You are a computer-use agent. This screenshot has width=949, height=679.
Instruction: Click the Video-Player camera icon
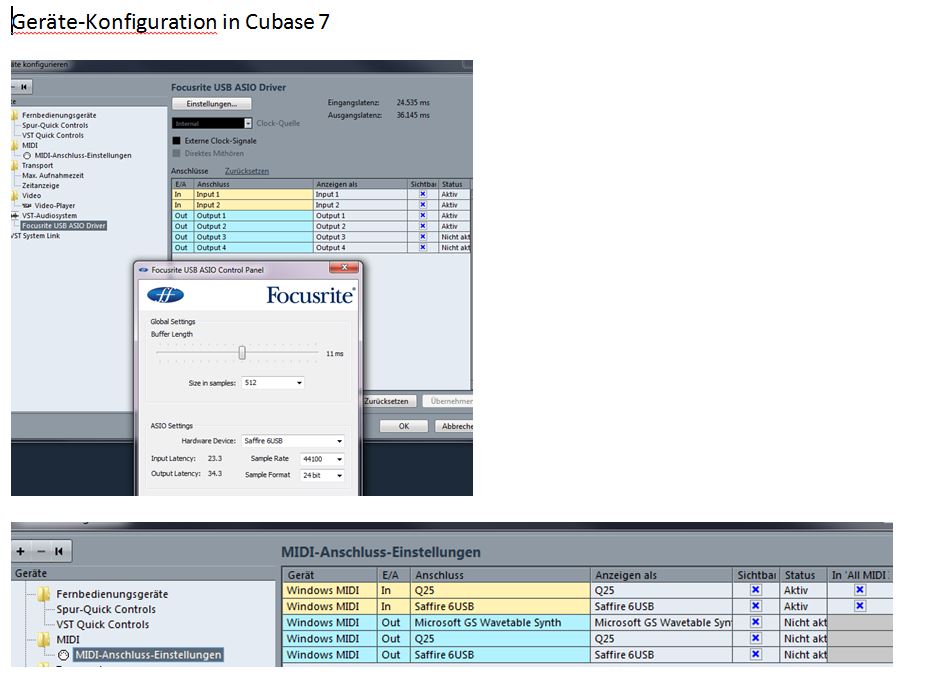[x=27, y=206]
